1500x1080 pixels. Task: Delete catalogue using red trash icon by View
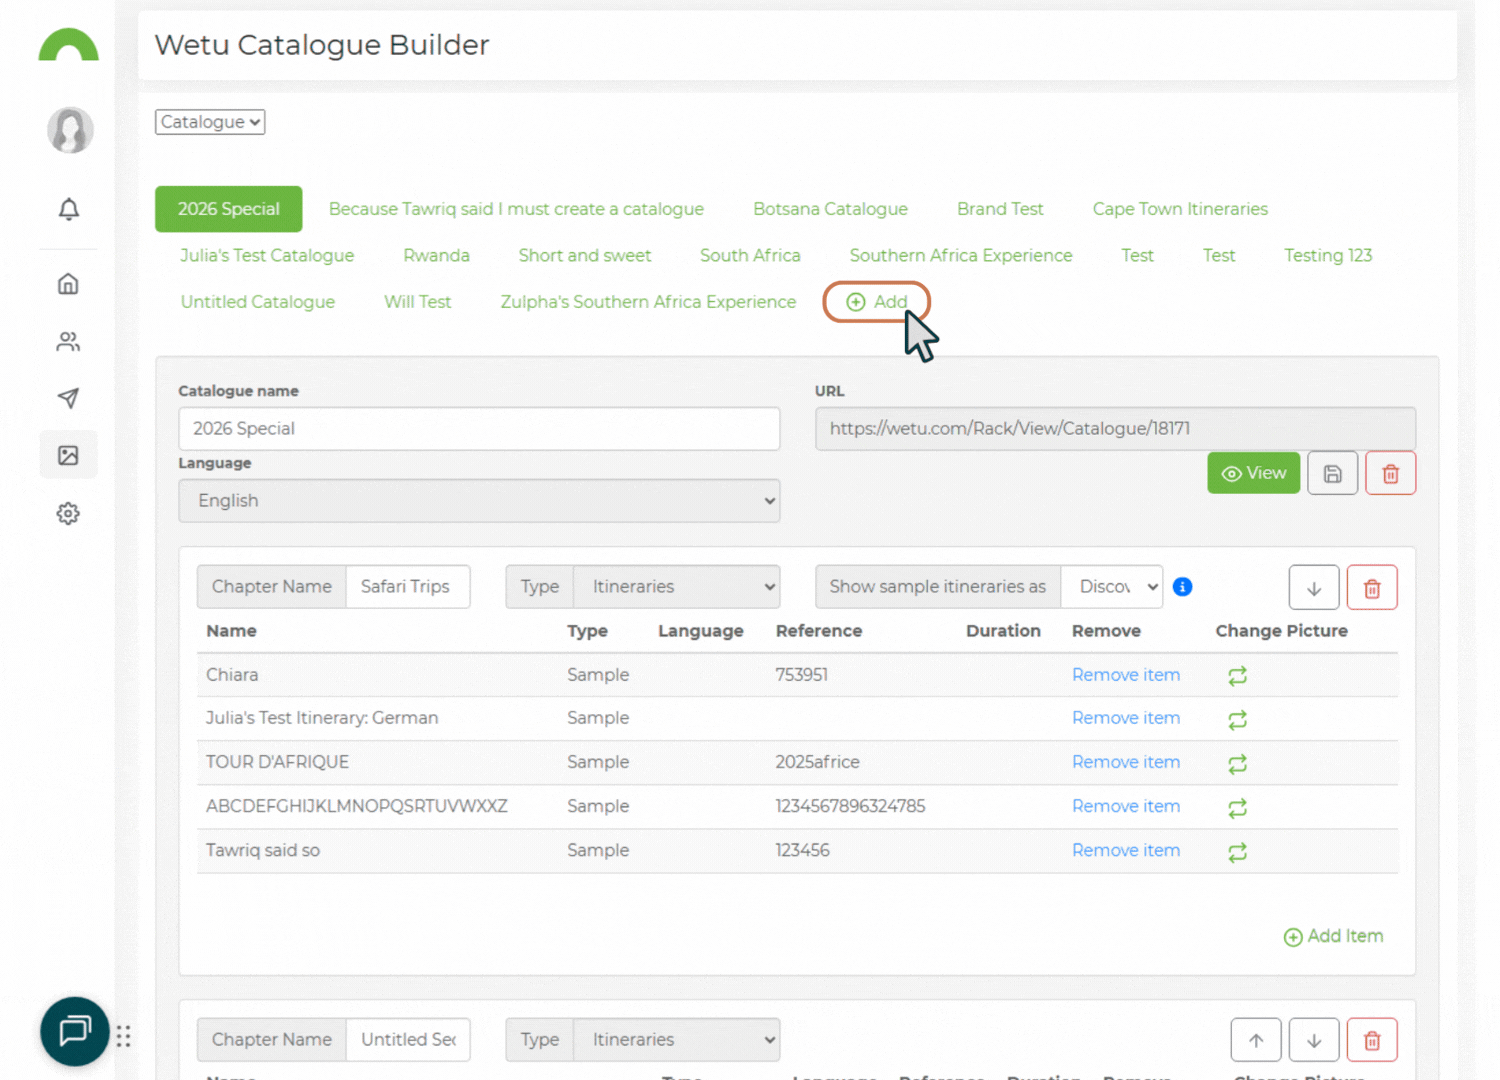coord(1390,474)
